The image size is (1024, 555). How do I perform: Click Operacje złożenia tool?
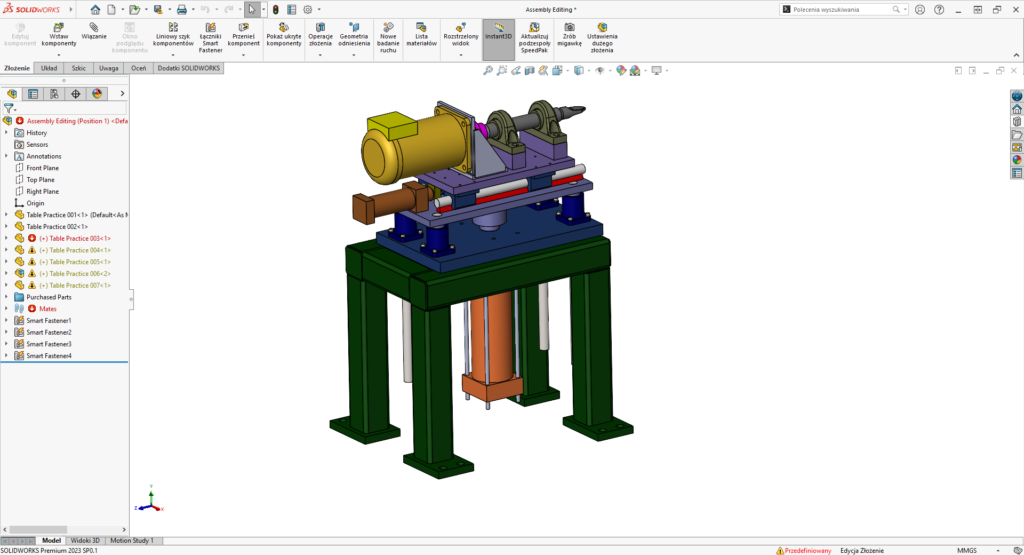[320, 37]
